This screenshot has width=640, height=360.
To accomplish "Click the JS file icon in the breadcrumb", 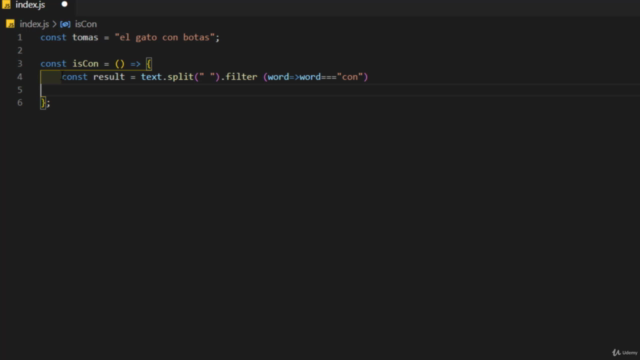I will point(11,24).
